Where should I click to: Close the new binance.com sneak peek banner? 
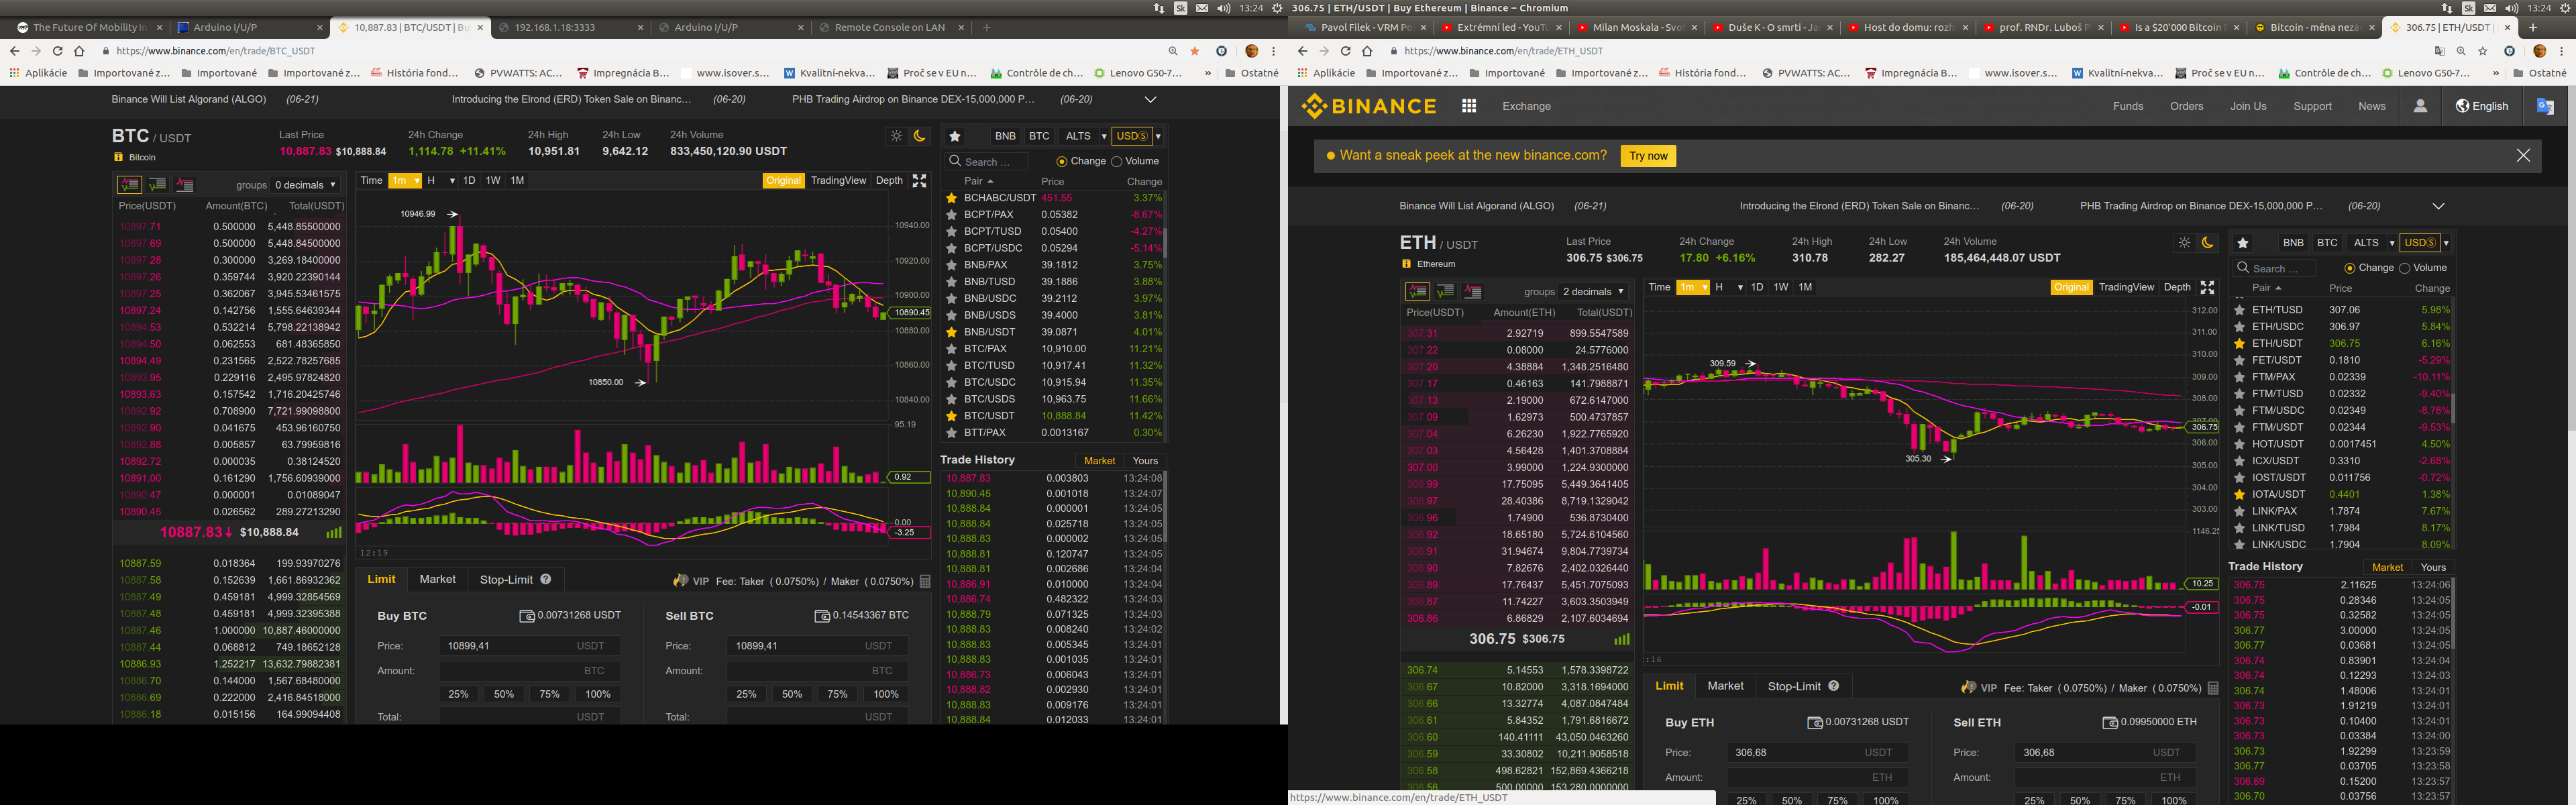[x=2523, y=155]
